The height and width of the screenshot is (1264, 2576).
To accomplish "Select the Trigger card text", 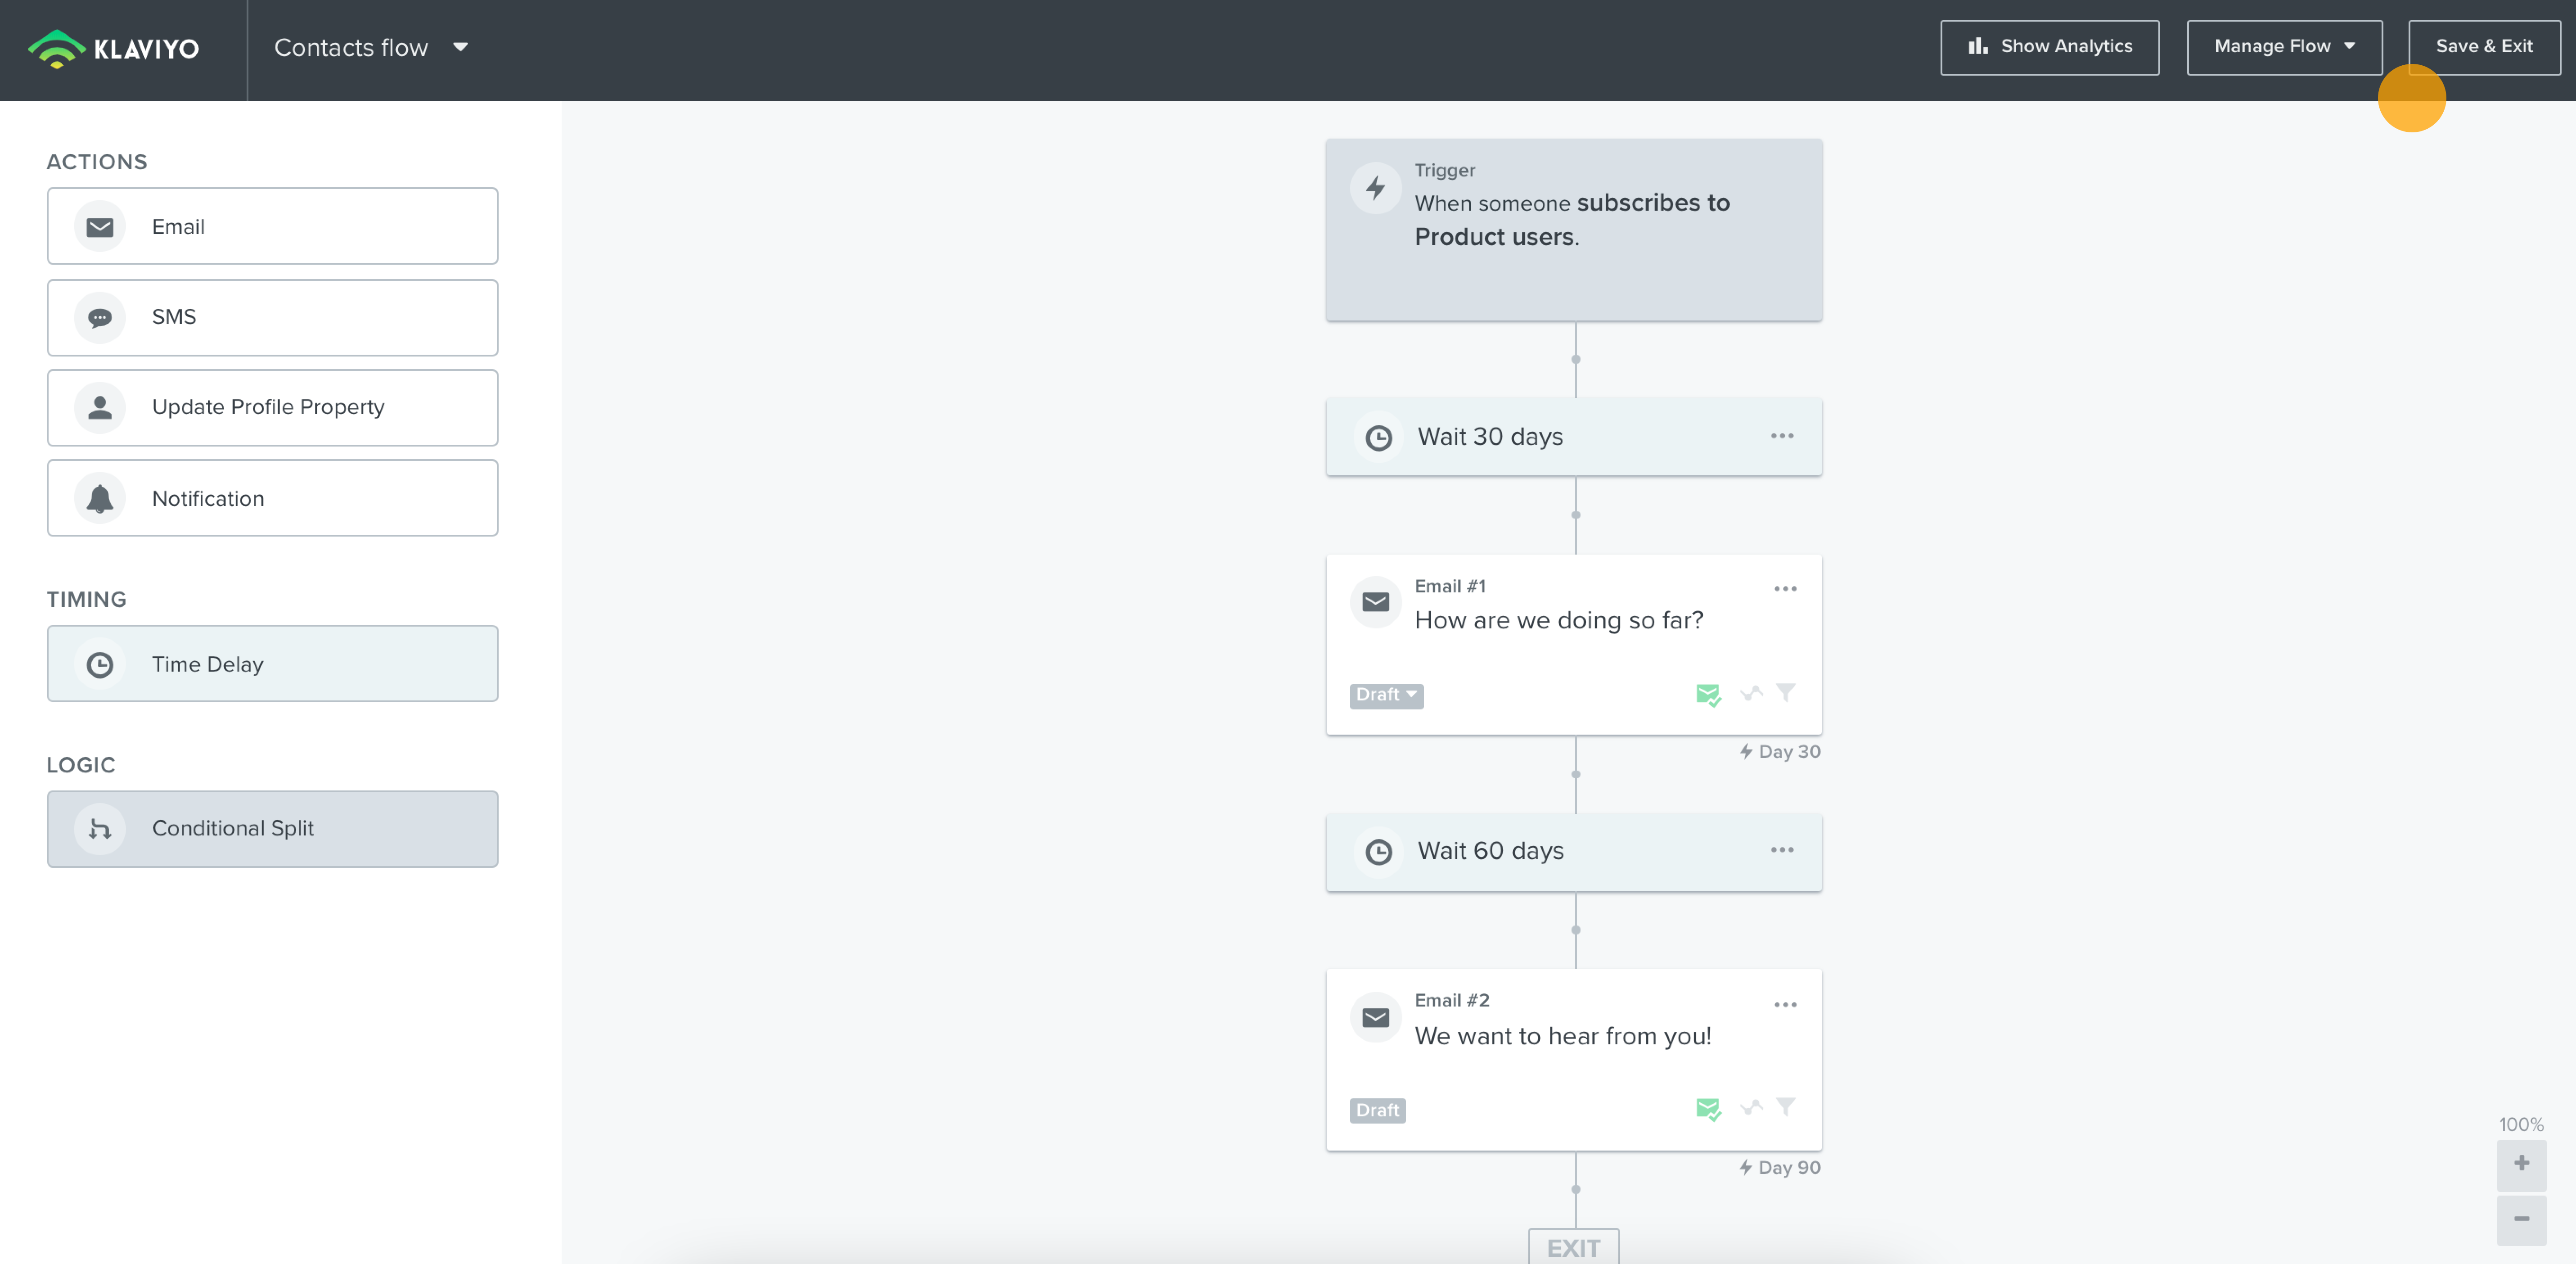I will (x=1572, y=219).
